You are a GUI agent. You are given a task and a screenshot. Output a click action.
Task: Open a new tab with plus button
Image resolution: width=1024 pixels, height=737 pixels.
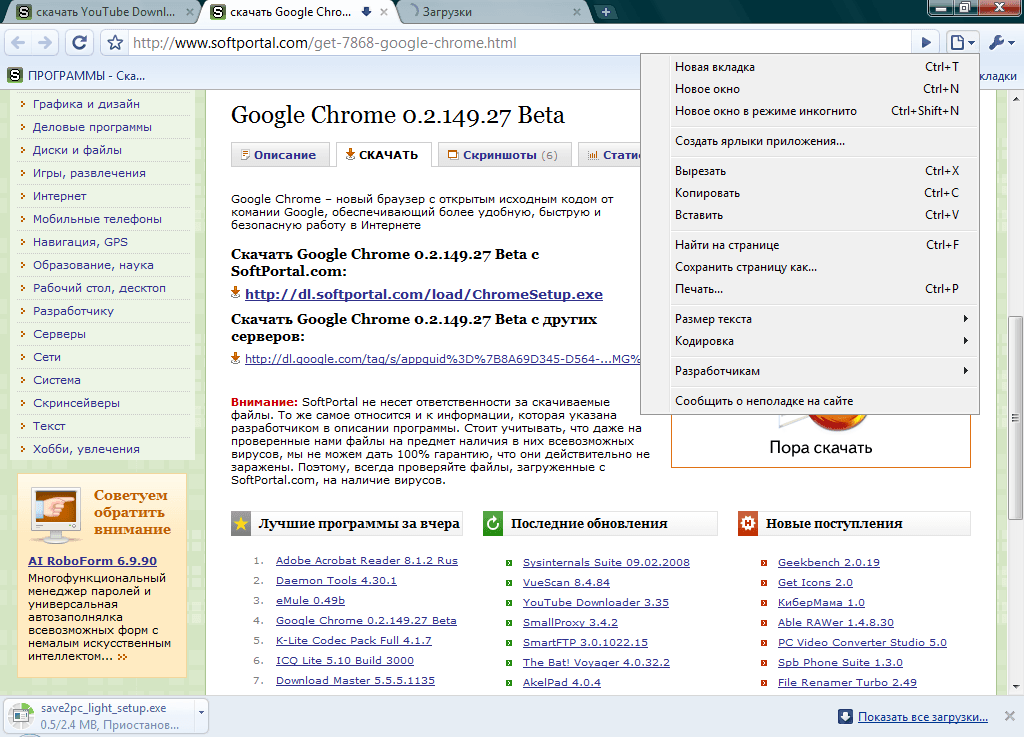[x=605, y=12]
